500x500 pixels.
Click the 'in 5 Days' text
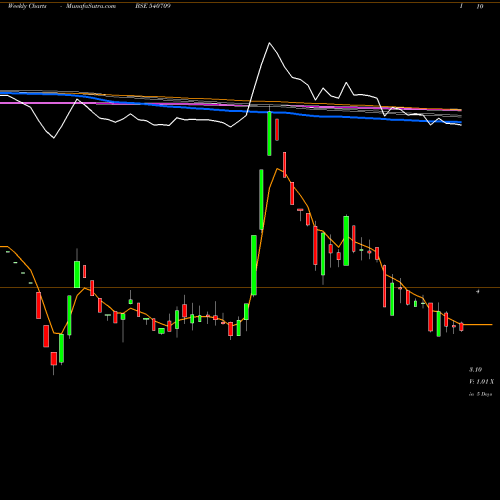point(480,394)
